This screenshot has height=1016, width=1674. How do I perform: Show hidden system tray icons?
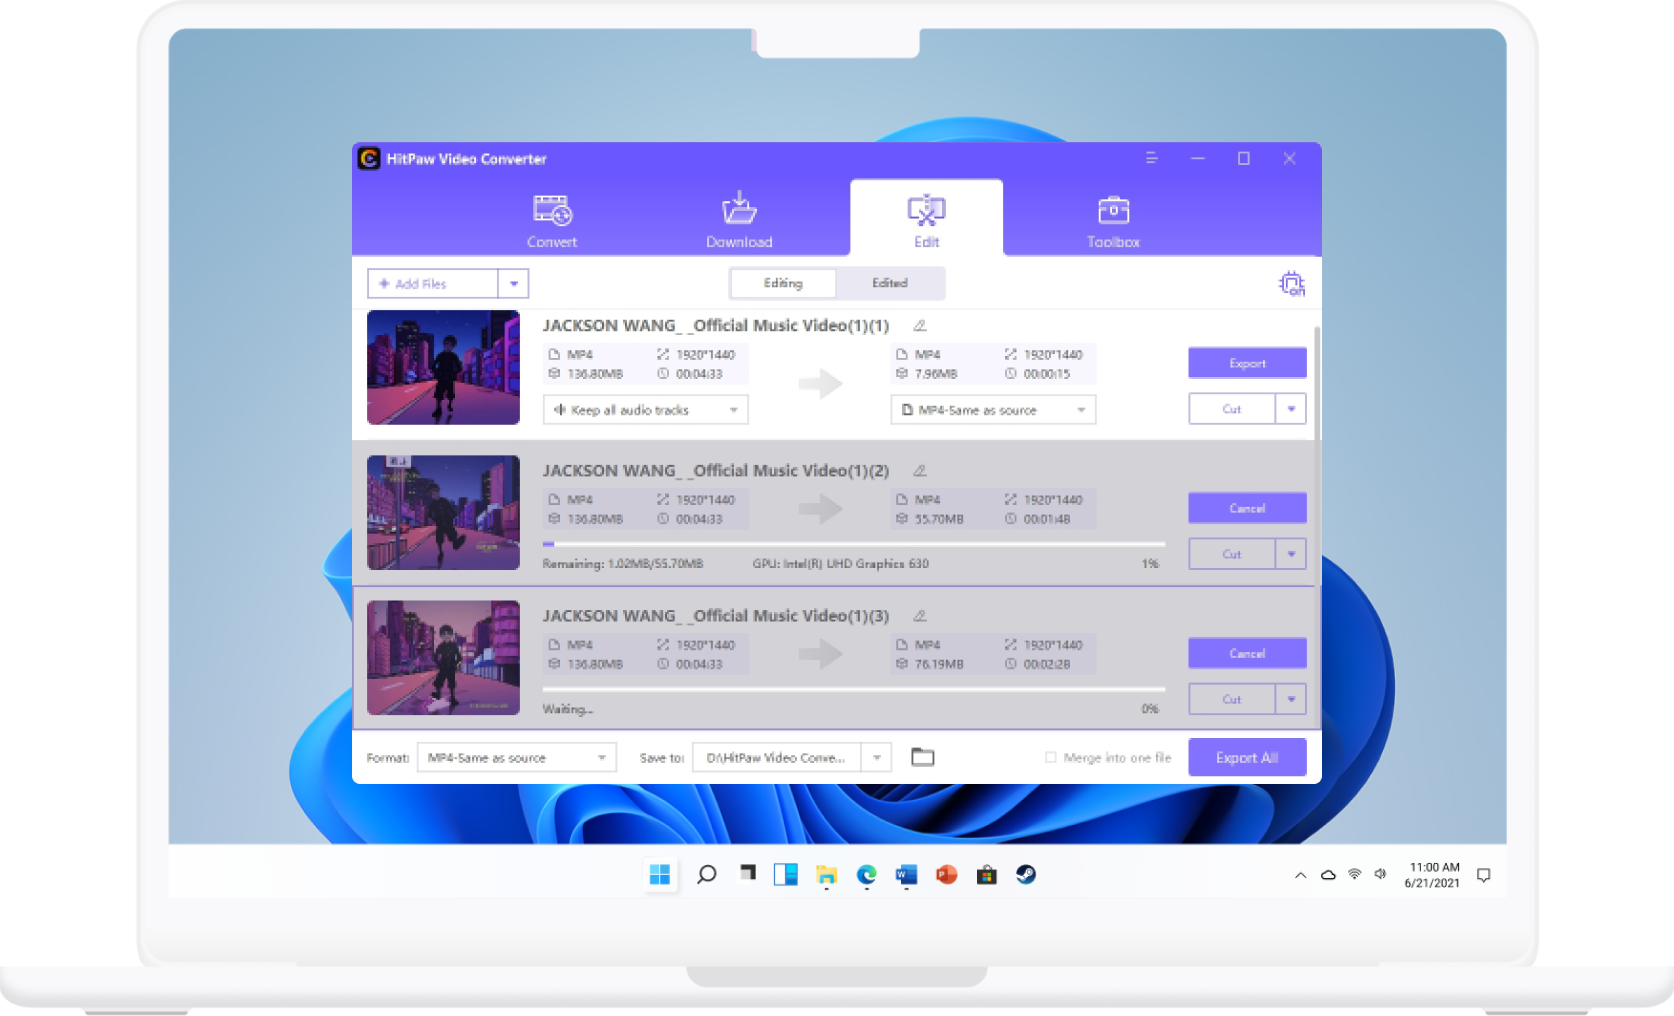click(1300, 875)
